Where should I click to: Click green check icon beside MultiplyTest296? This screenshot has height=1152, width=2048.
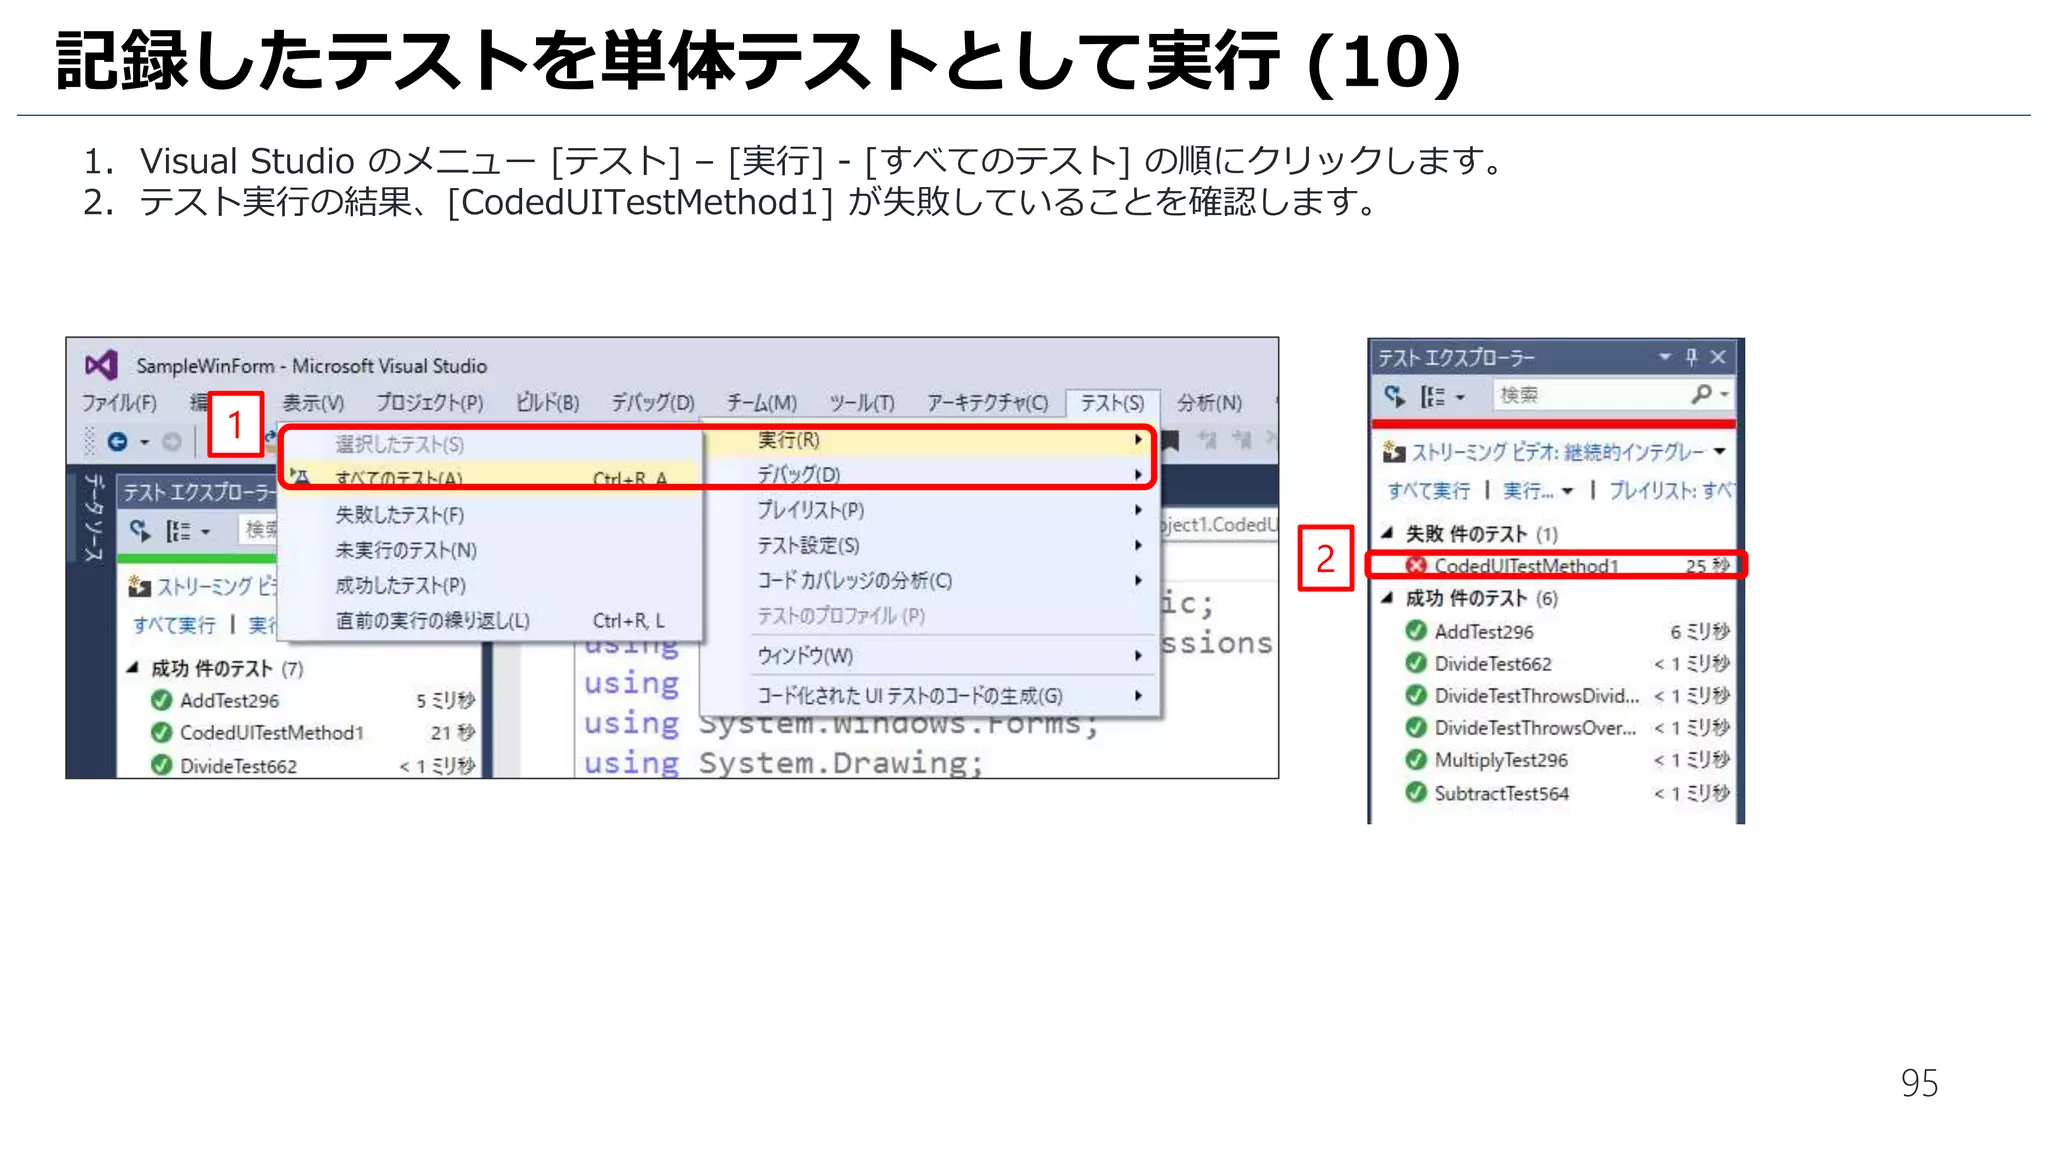pyautogui.click(x=1416, y=759)
